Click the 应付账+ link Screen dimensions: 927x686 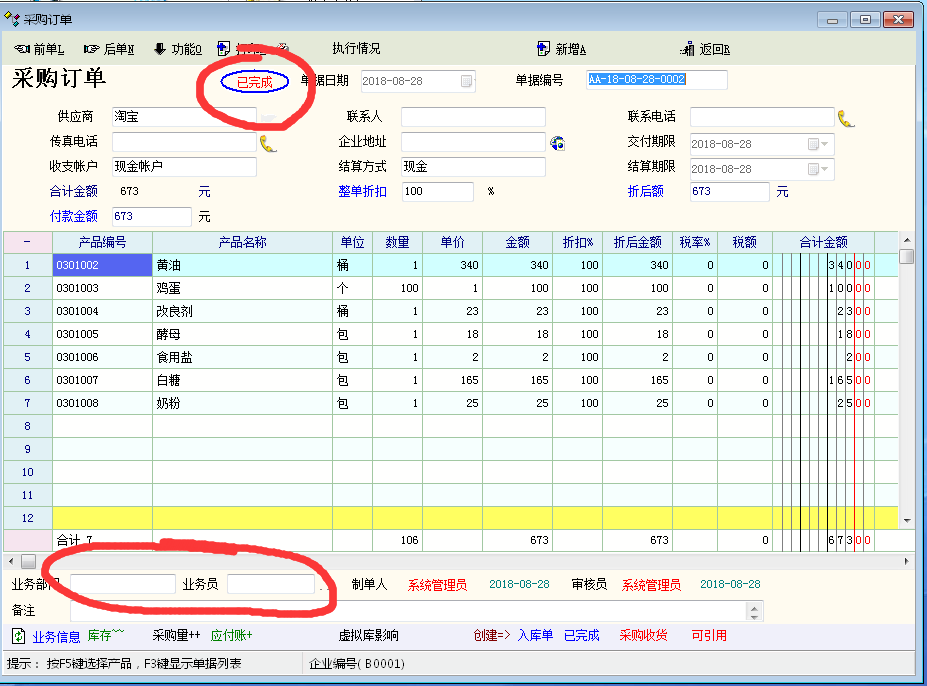coord(231,635)
